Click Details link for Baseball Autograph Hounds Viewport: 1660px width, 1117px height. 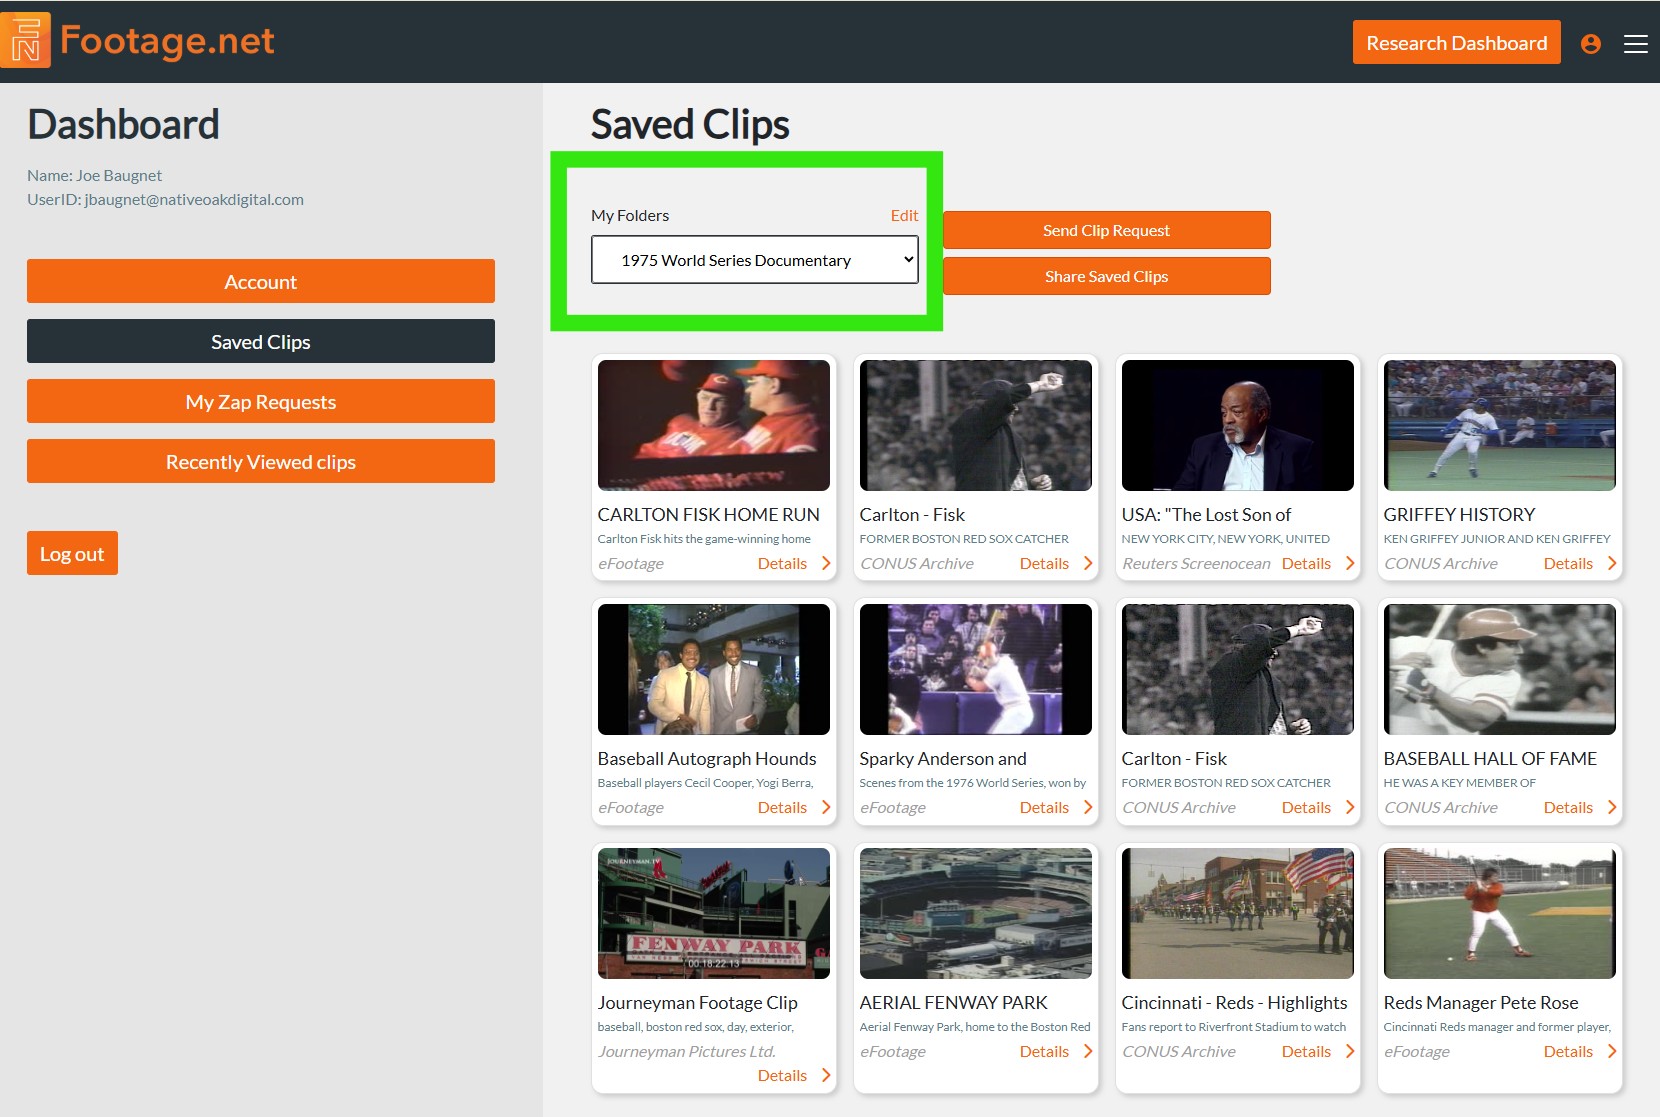pos(782,807)
